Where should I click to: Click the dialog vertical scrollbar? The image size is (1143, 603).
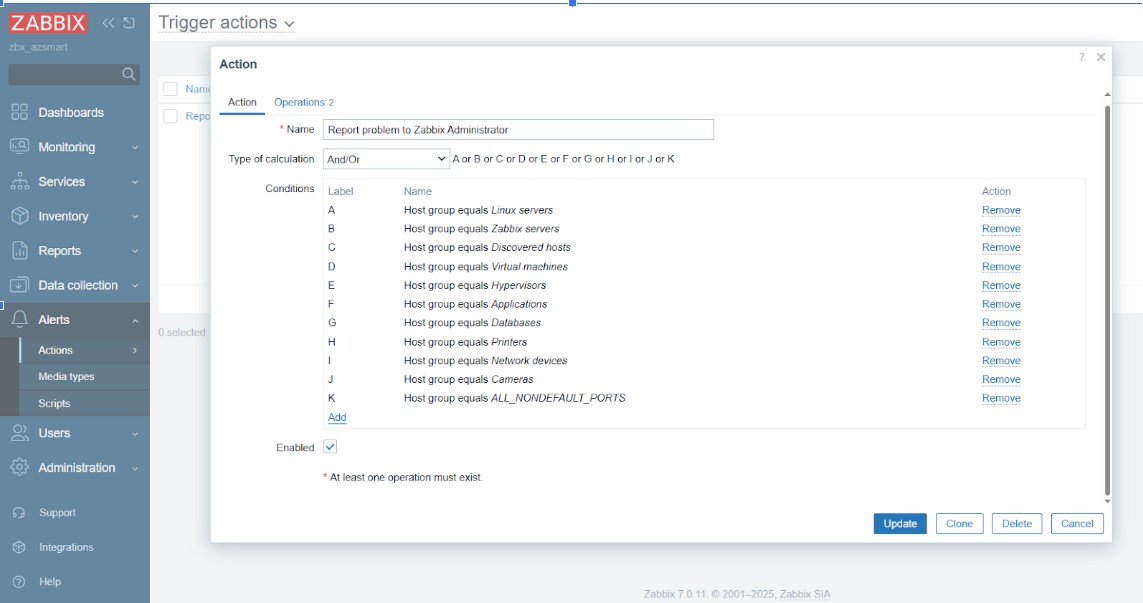point(1106,300)
